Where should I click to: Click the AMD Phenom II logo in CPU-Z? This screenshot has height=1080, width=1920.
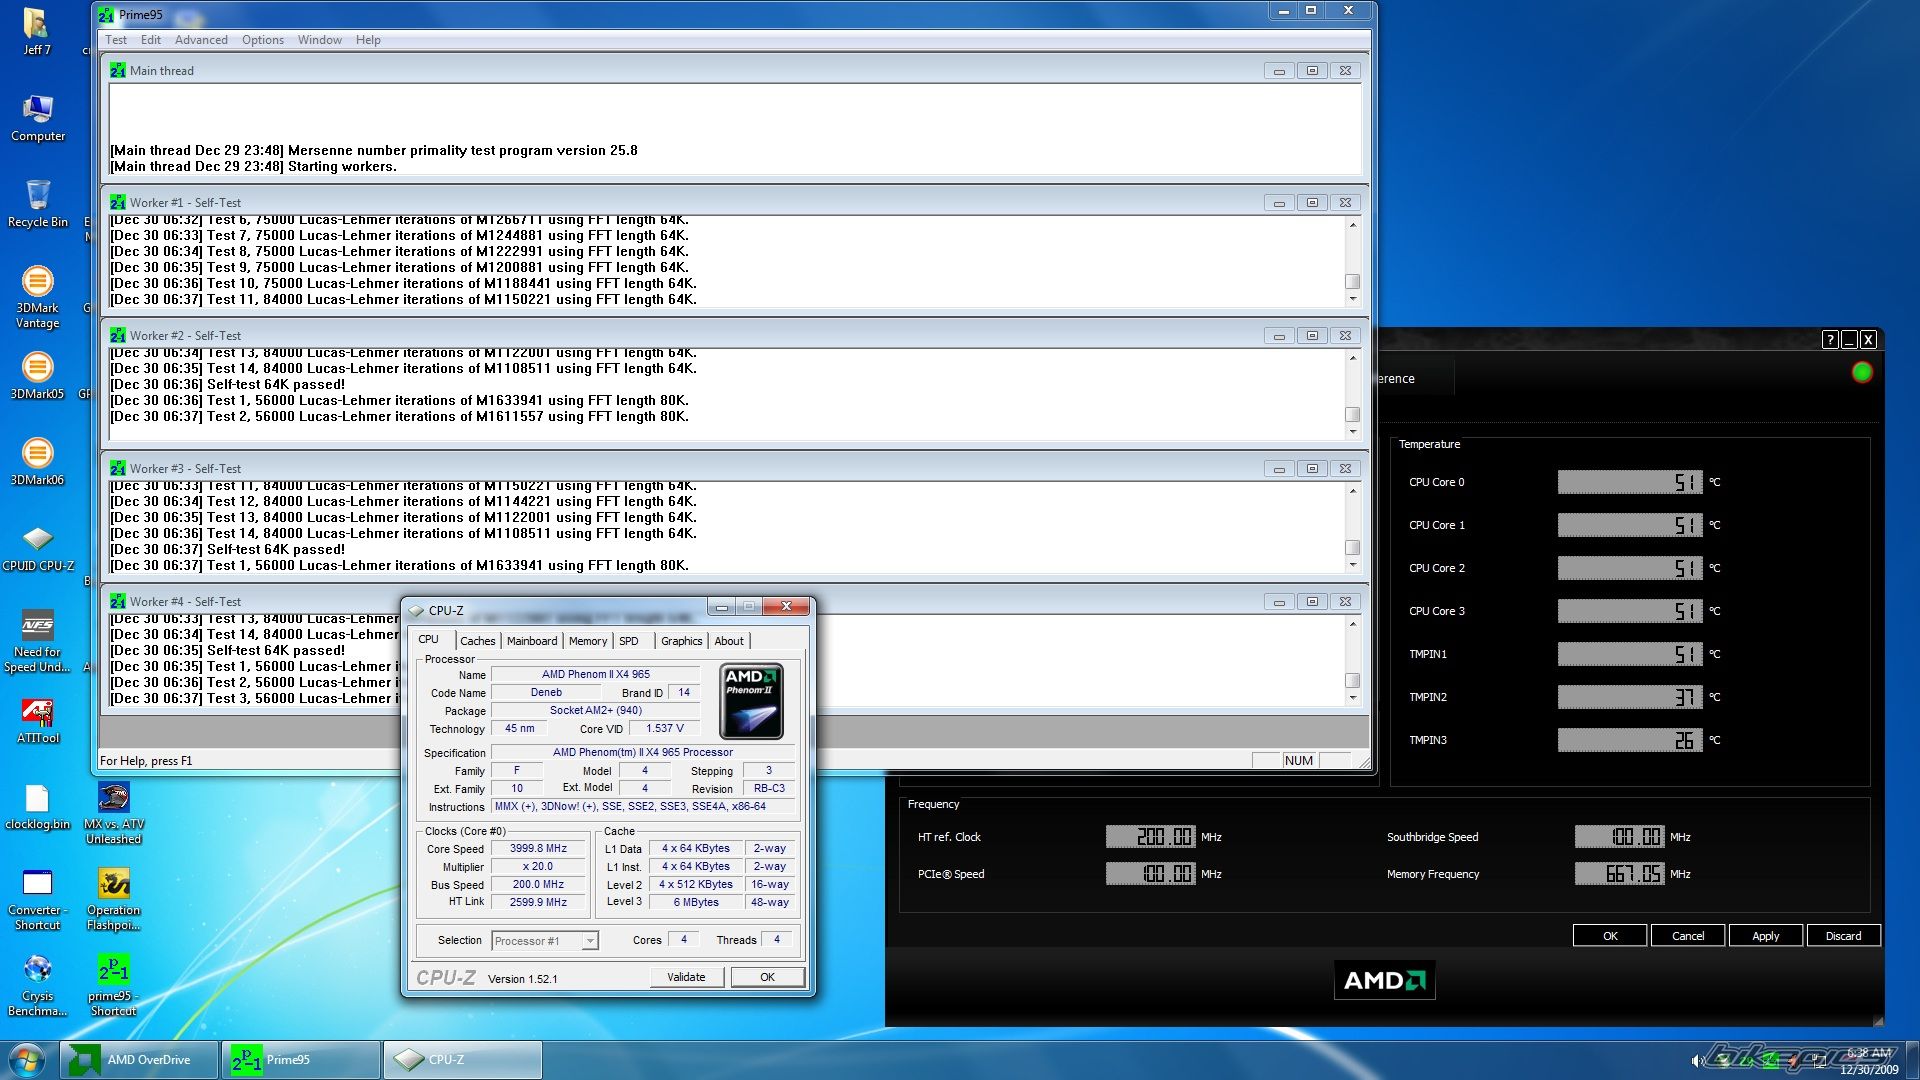(751, 701)
